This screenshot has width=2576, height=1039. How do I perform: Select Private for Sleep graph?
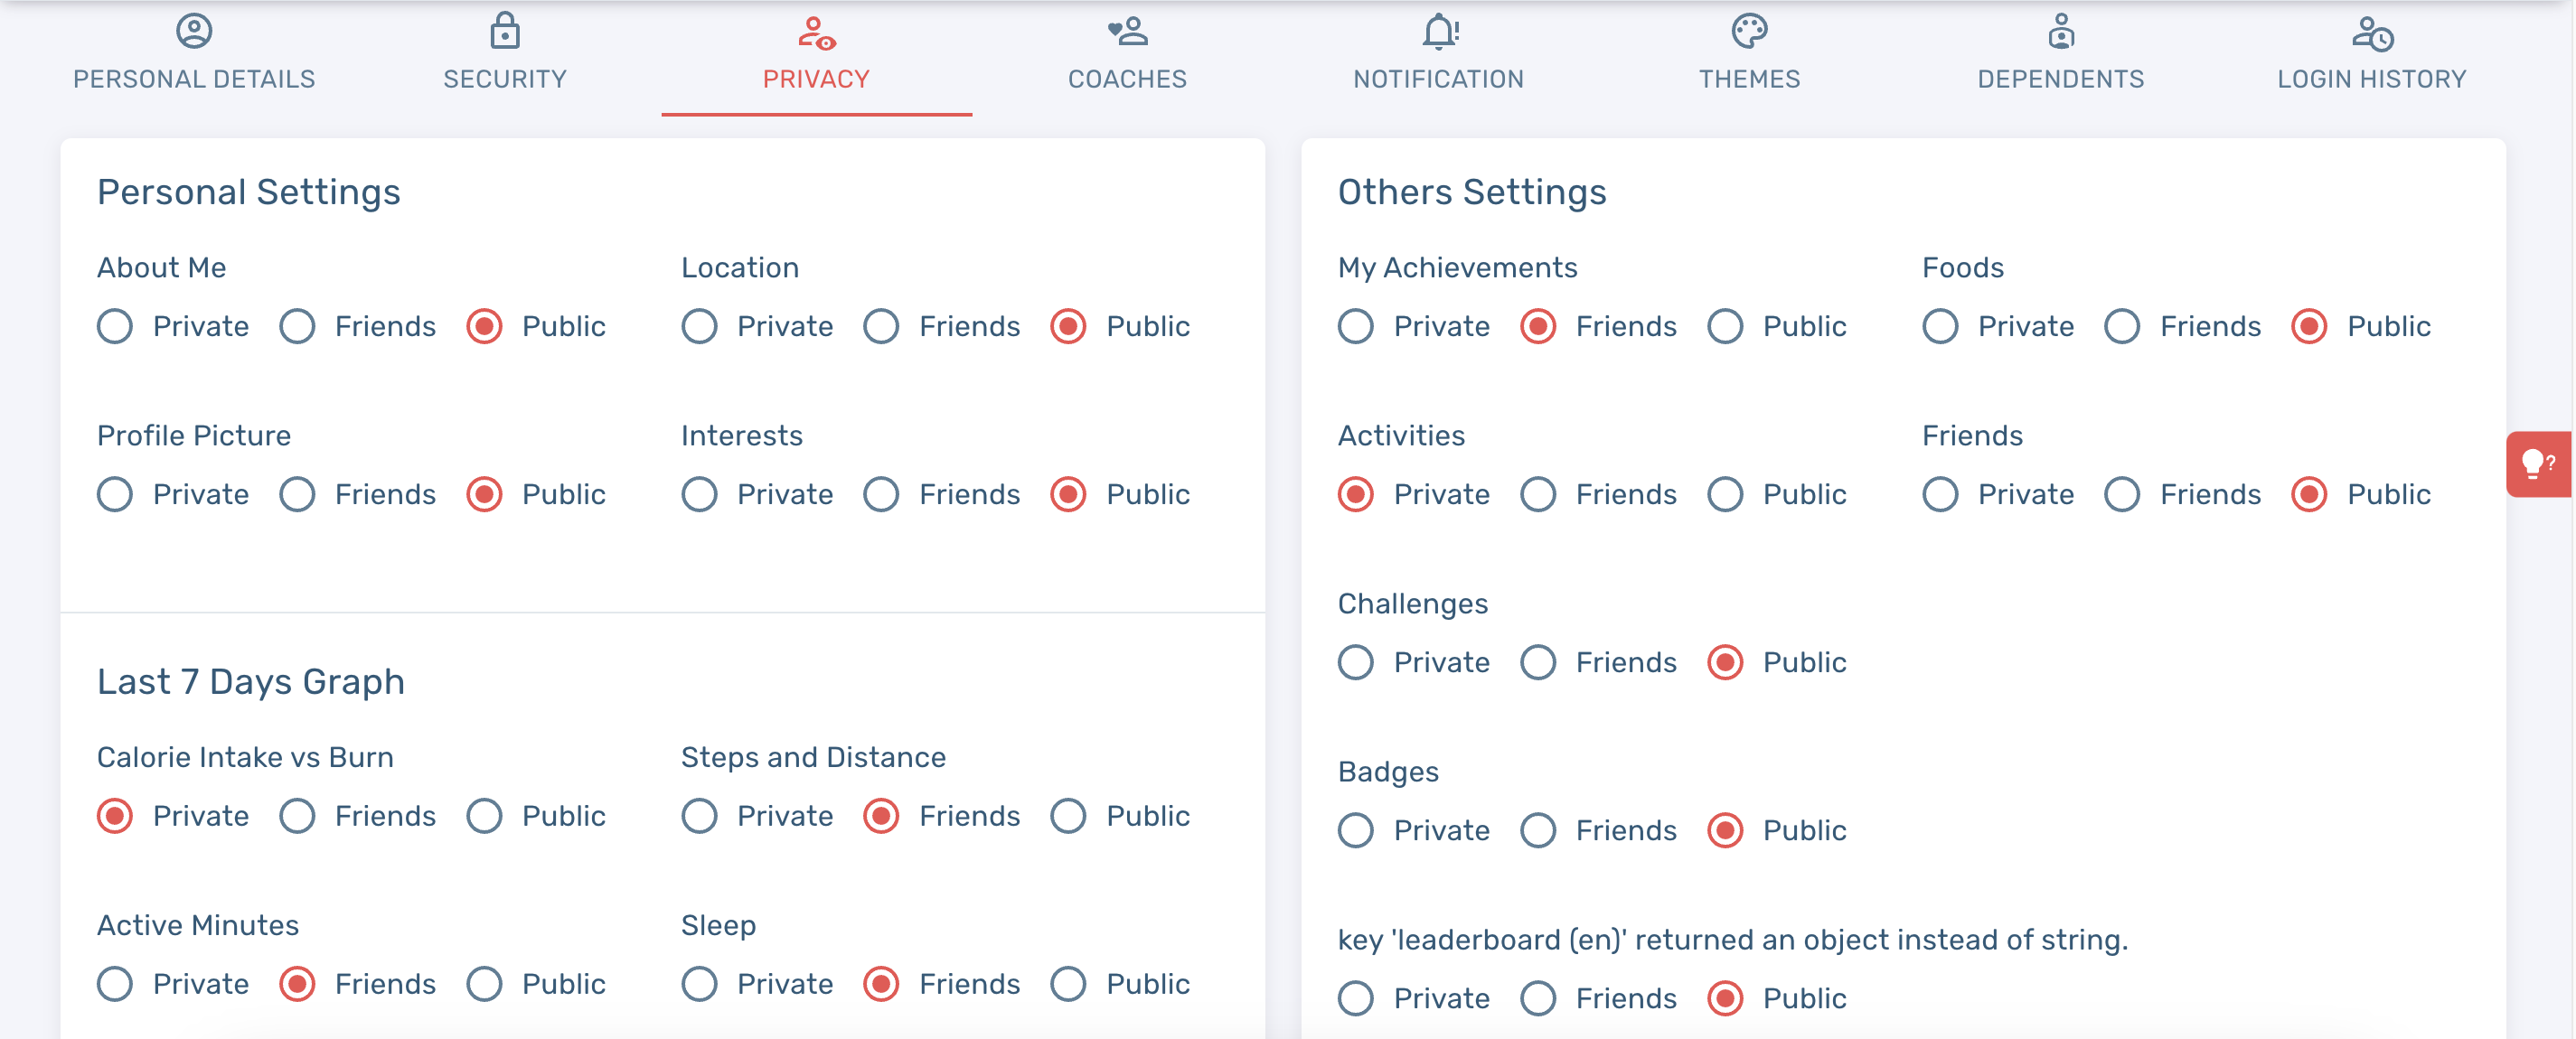(x=699, y=984)
